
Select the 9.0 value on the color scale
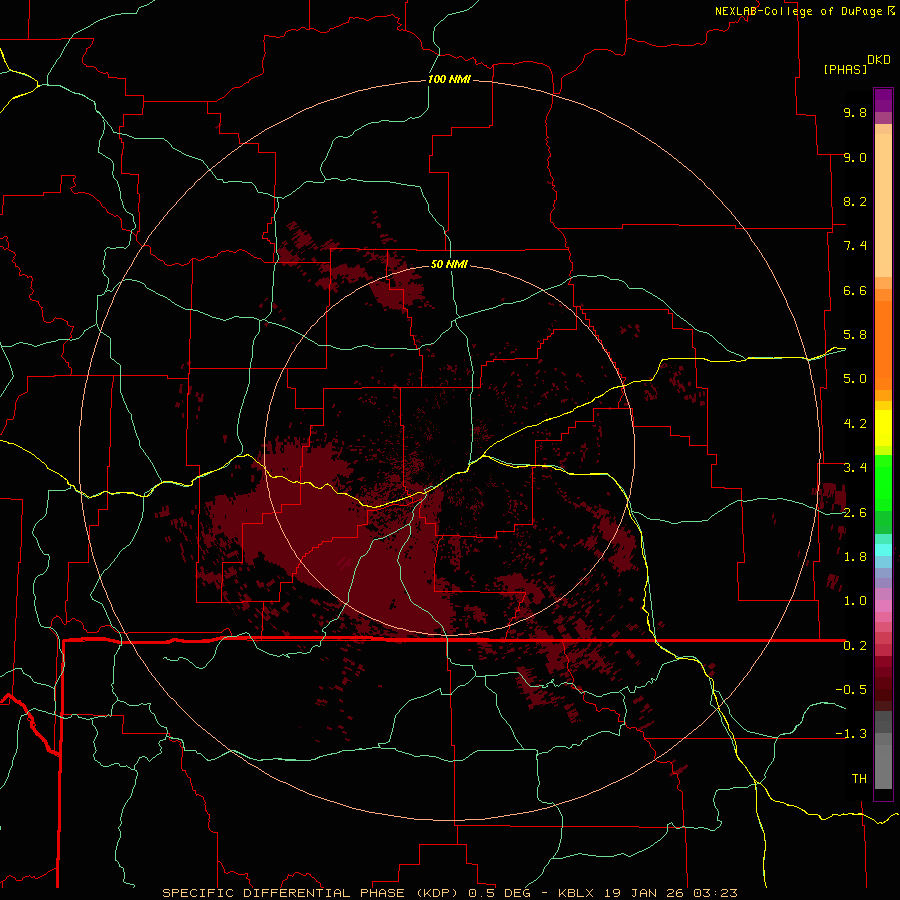click(855, 157)
